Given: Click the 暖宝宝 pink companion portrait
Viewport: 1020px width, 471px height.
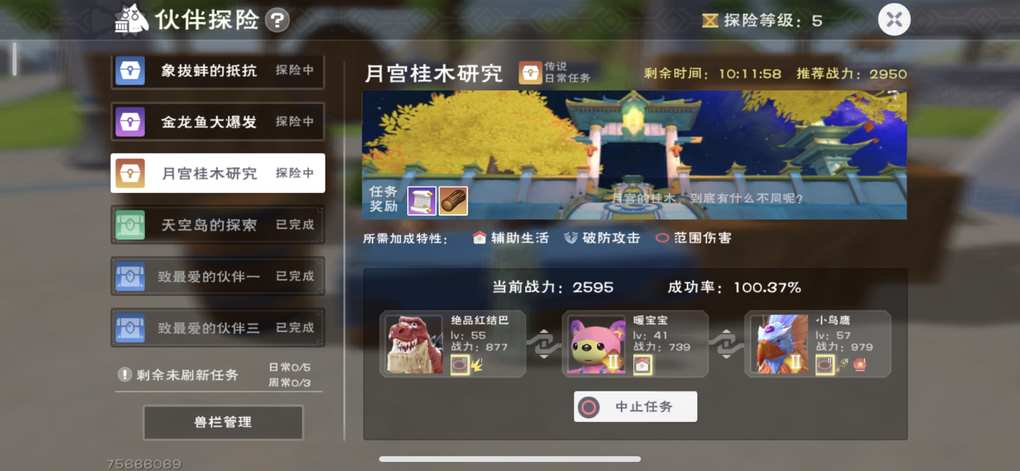Looking at the screenshot, I should (597, 344).
